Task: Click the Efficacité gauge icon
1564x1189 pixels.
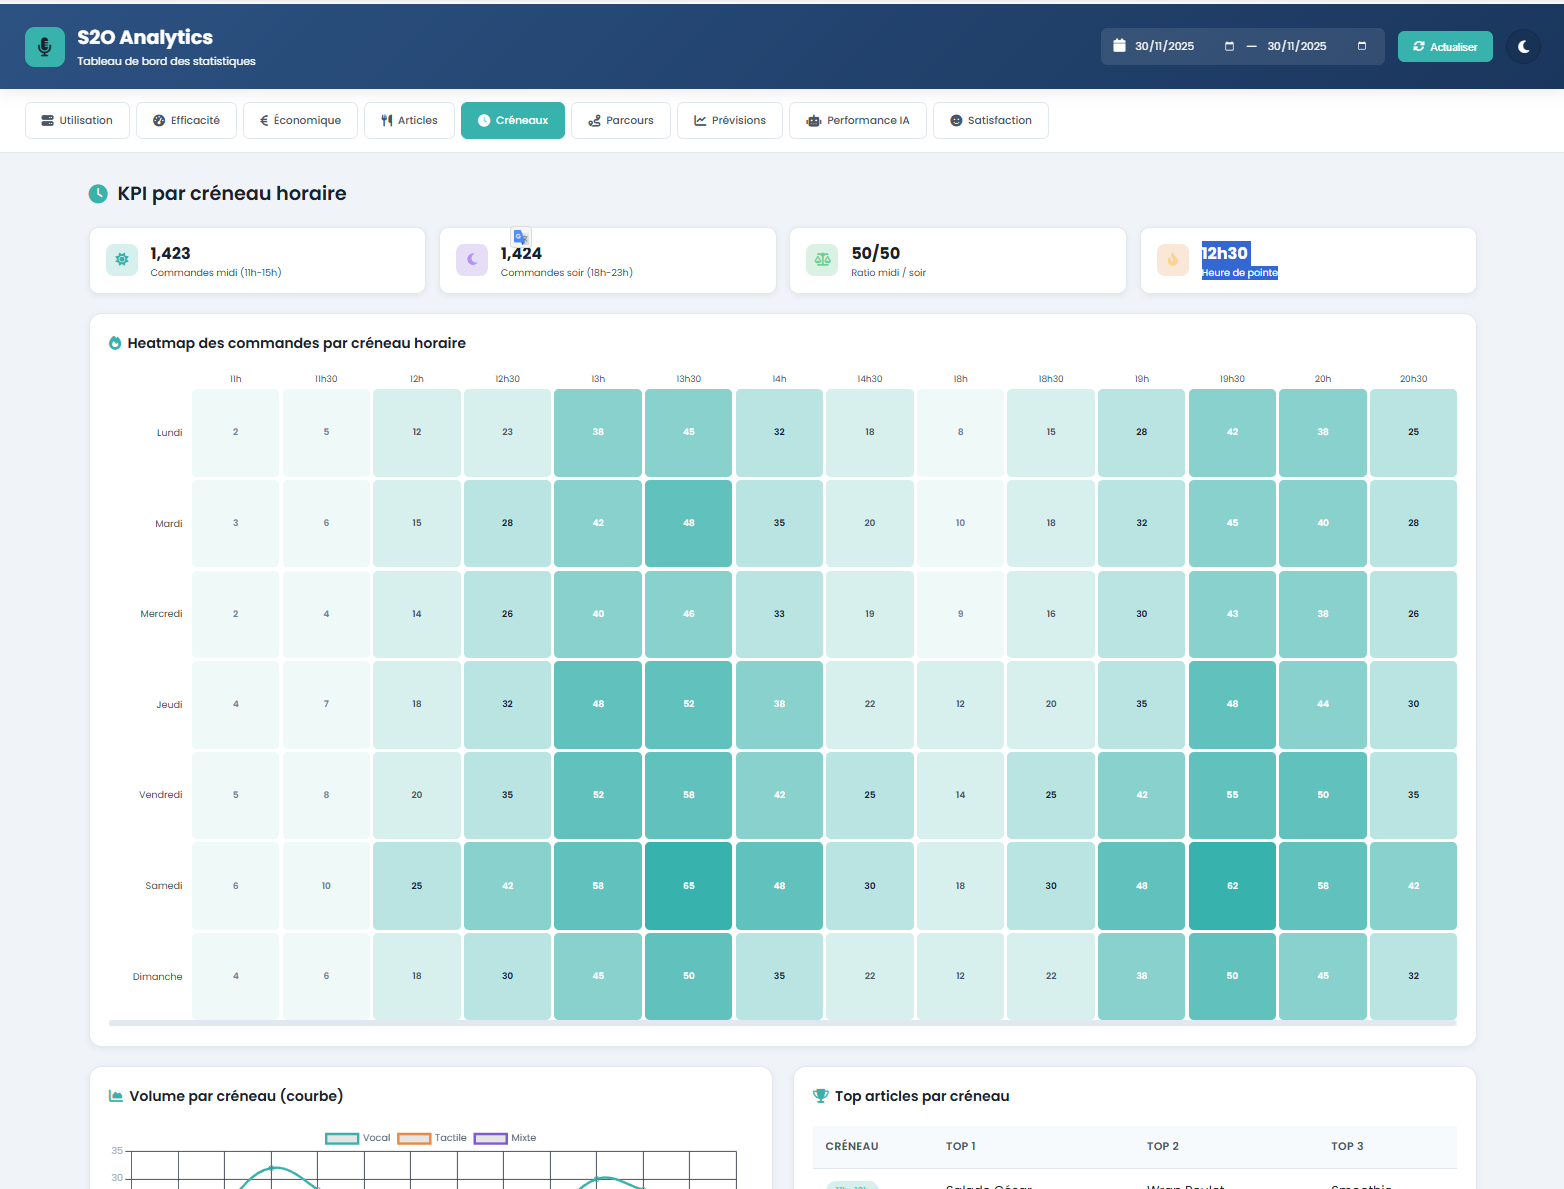Action: 158,120
